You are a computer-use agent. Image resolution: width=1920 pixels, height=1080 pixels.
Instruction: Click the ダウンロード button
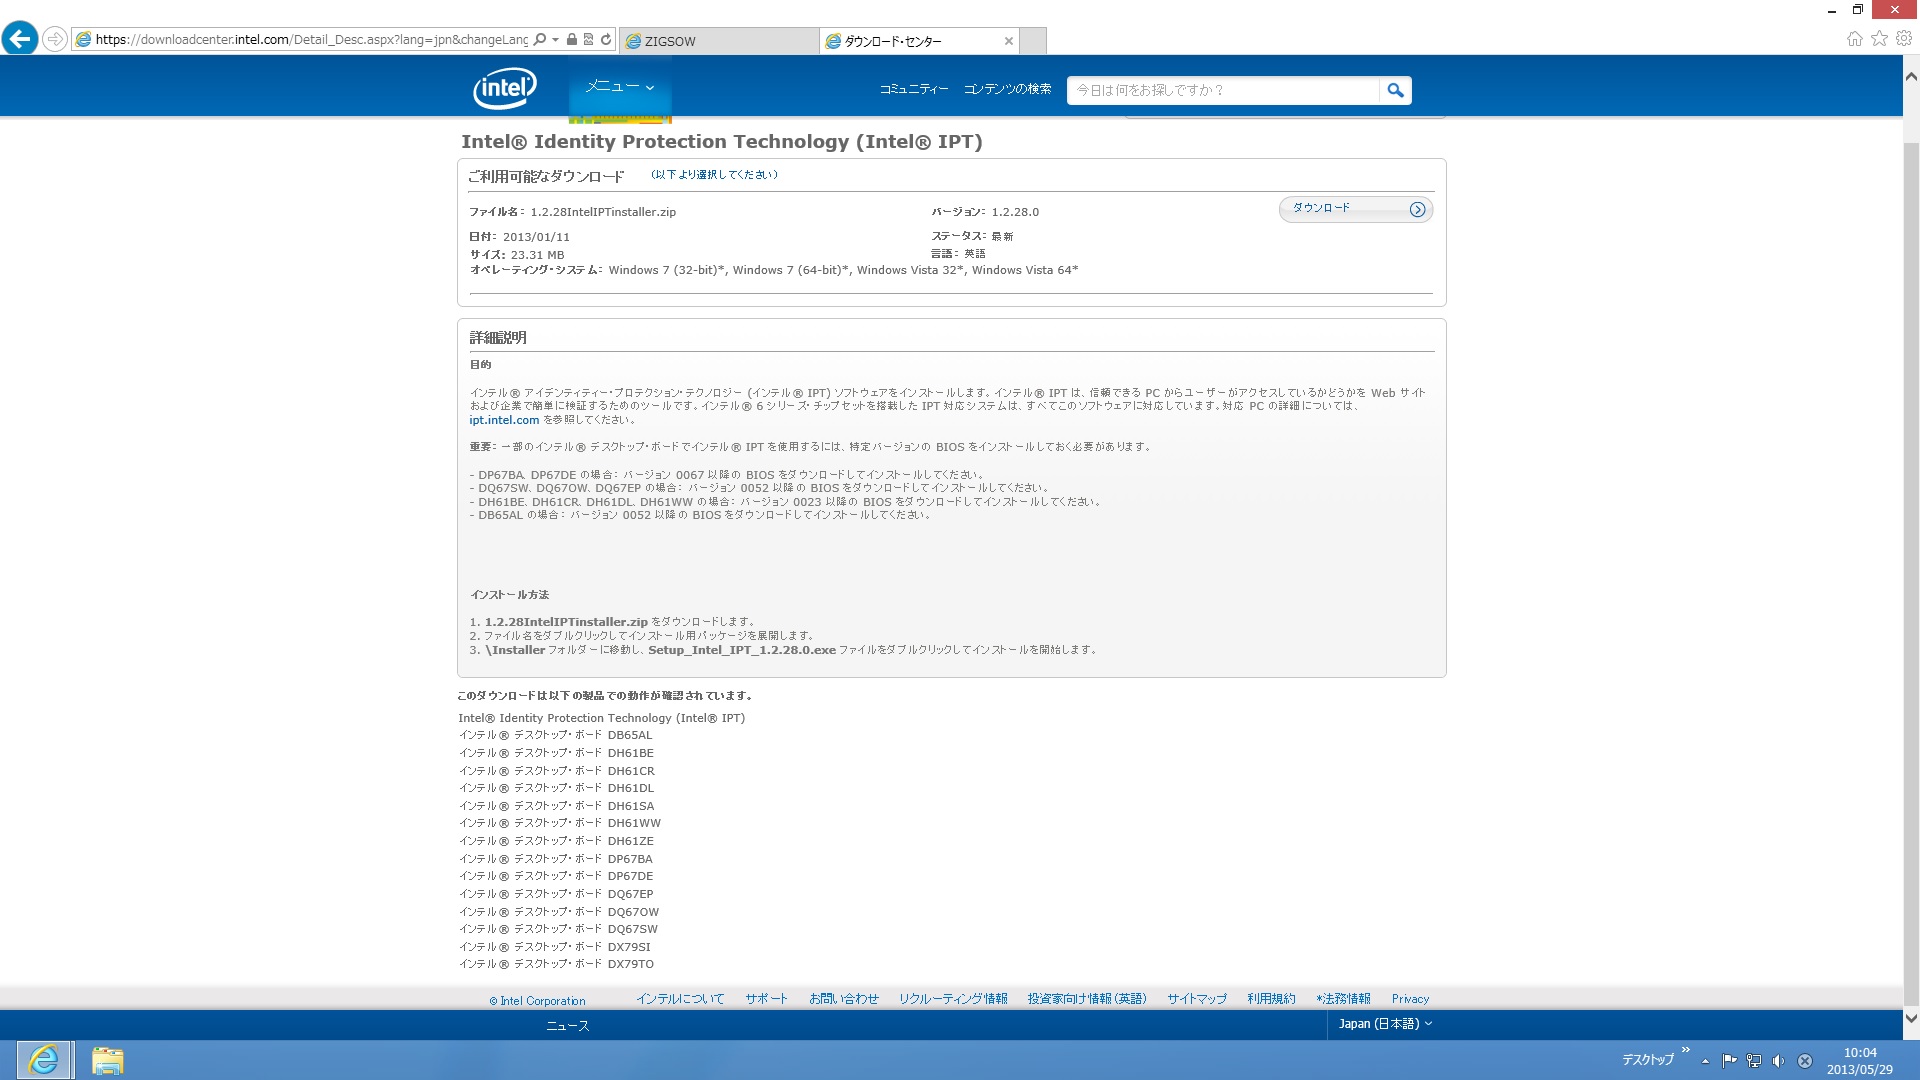tap(1355, 208)
